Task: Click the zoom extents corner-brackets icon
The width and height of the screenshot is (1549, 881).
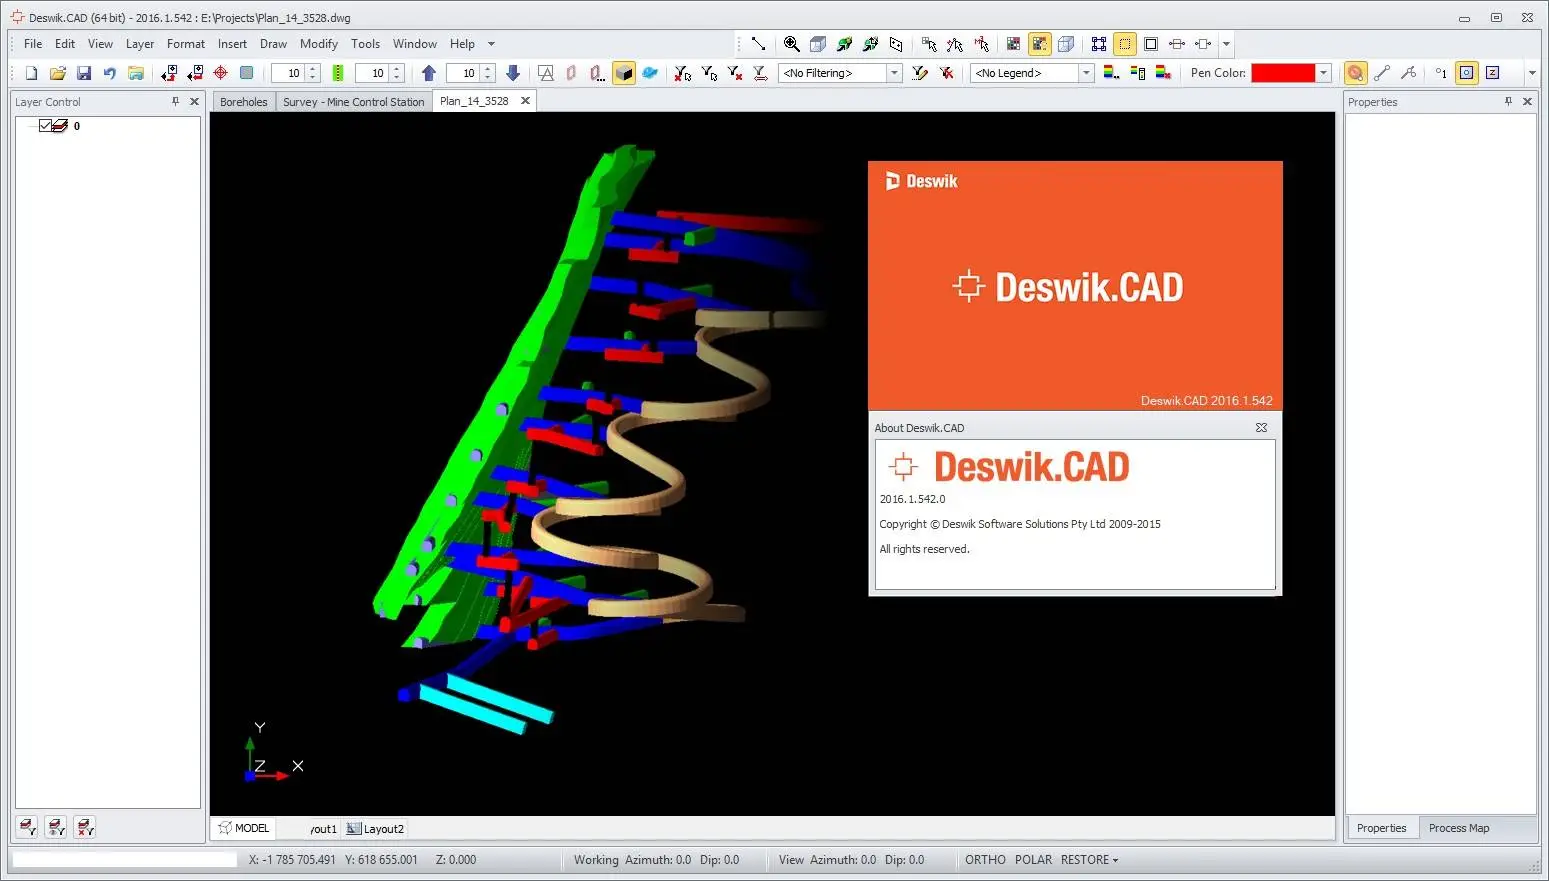Action: (1099, 44)
